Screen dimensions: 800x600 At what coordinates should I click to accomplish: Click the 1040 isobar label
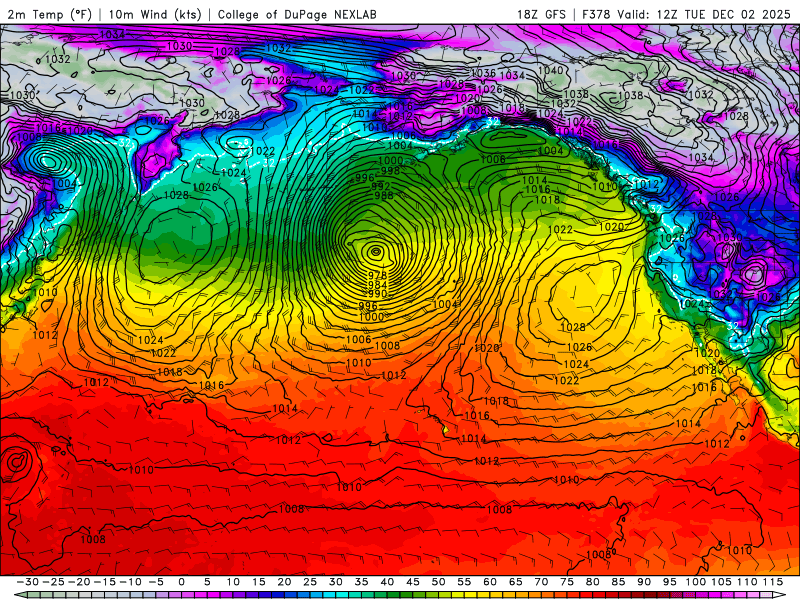coord(551,70)
